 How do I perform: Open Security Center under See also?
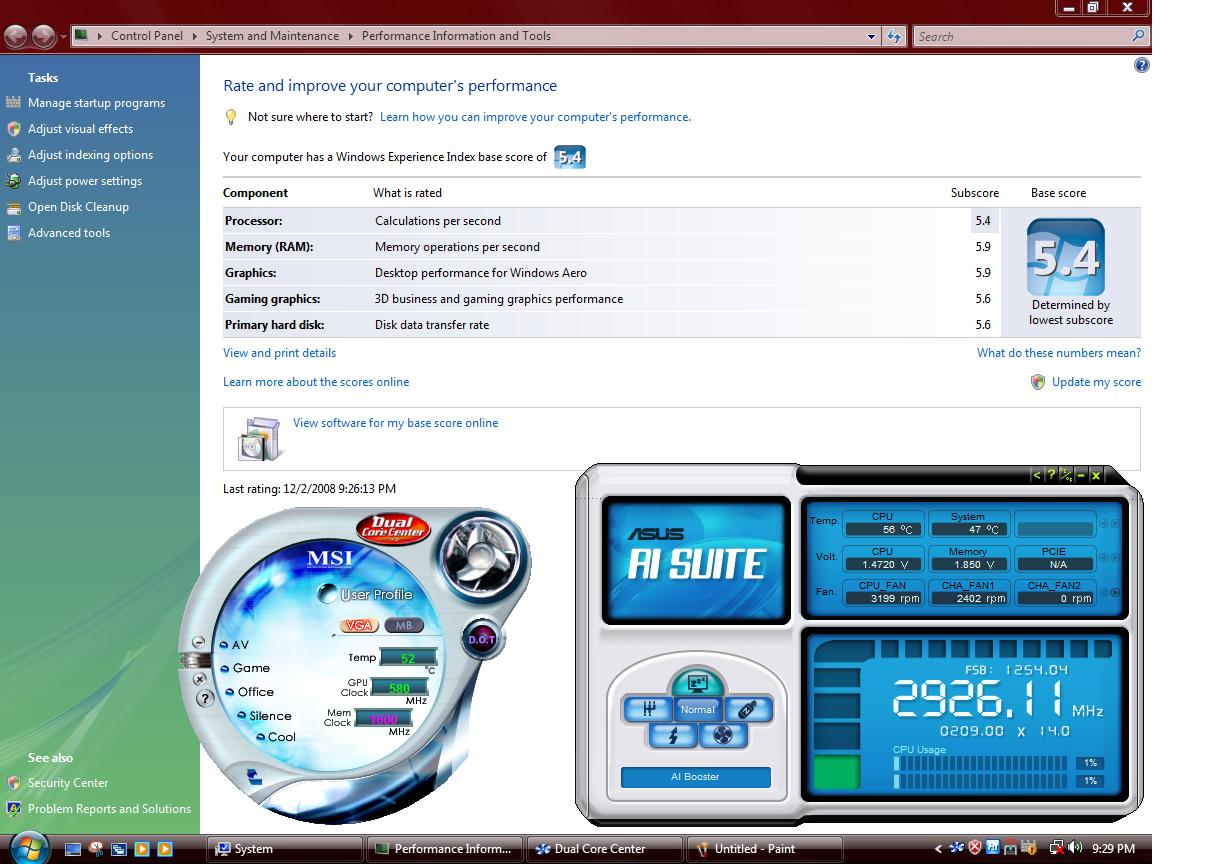point(68,783)
